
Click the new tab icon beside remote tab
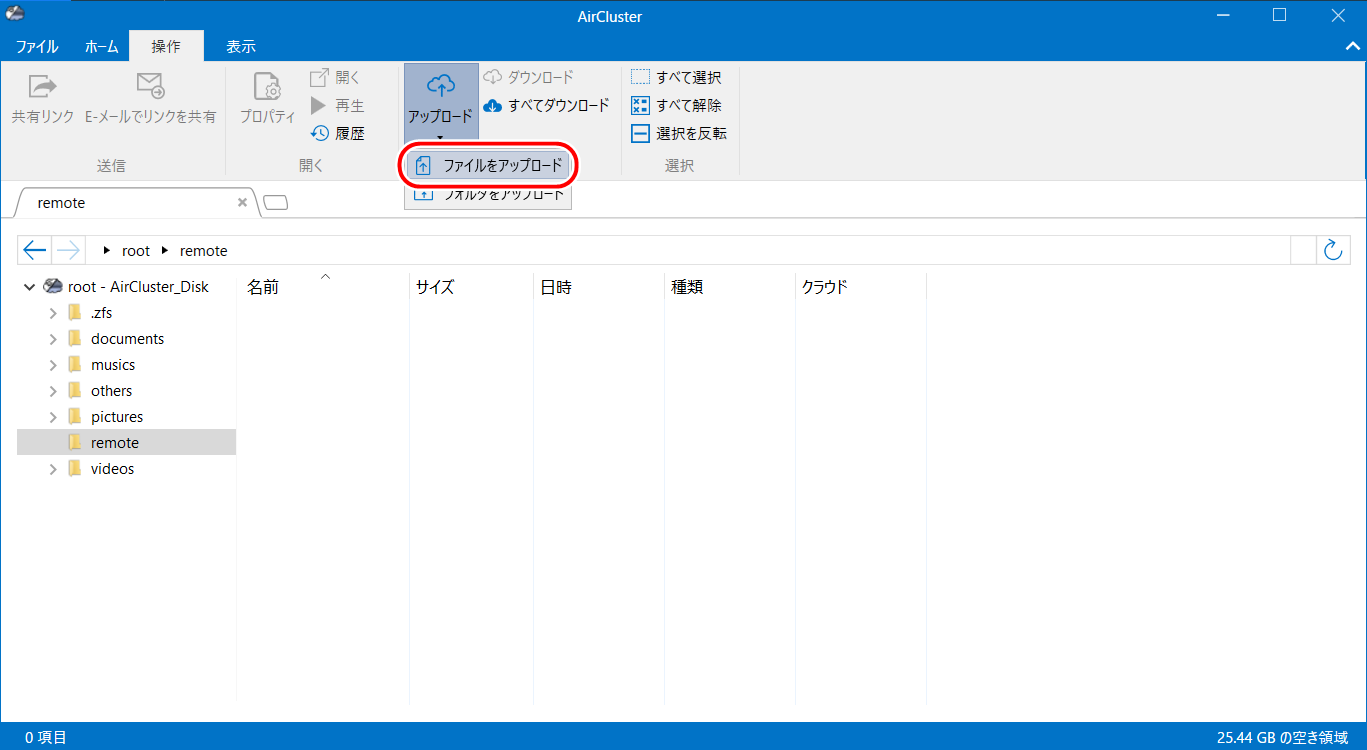[276, 203]
